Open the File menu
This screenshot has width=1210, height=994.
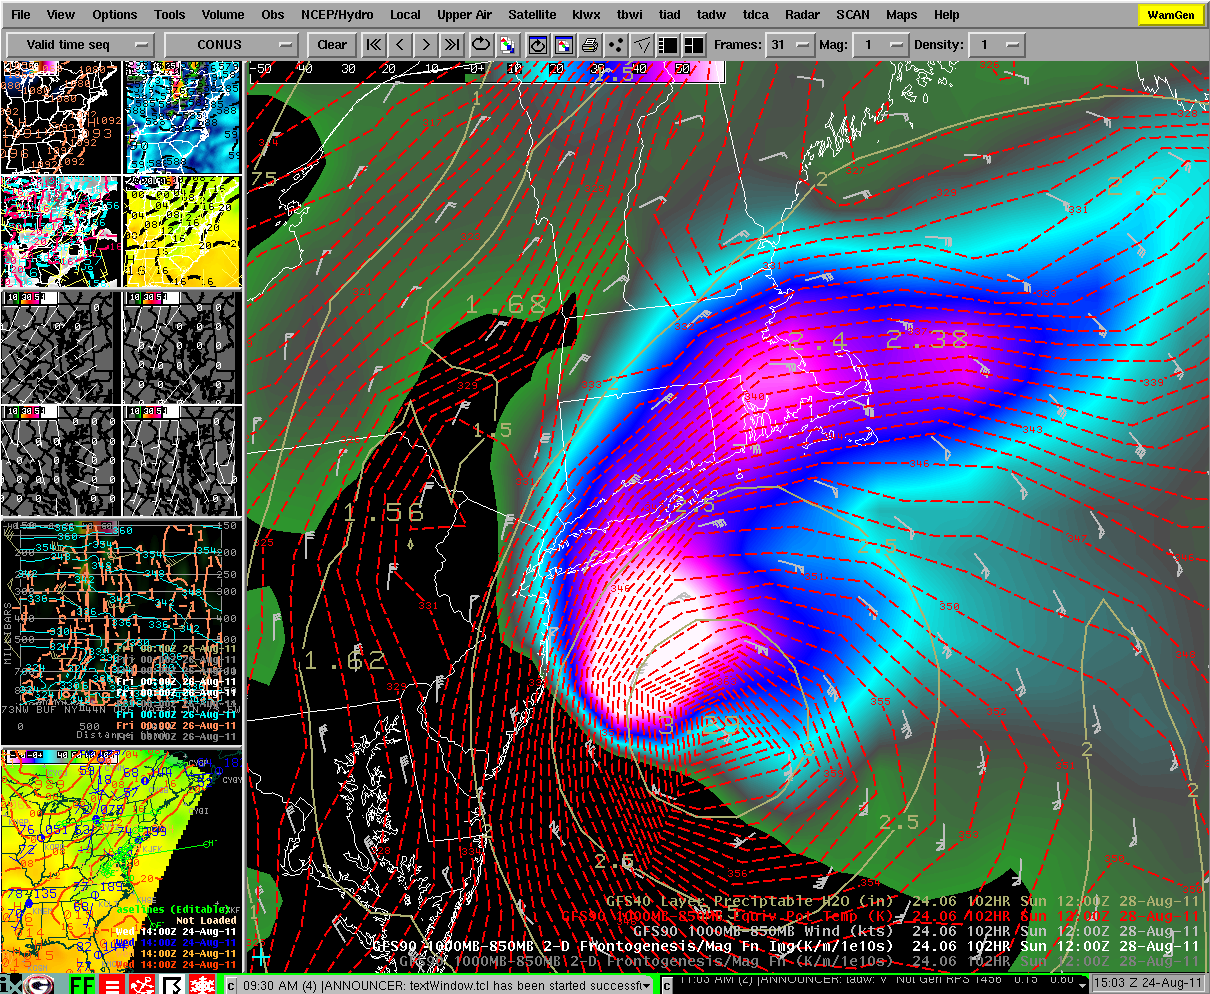(20, 15)
